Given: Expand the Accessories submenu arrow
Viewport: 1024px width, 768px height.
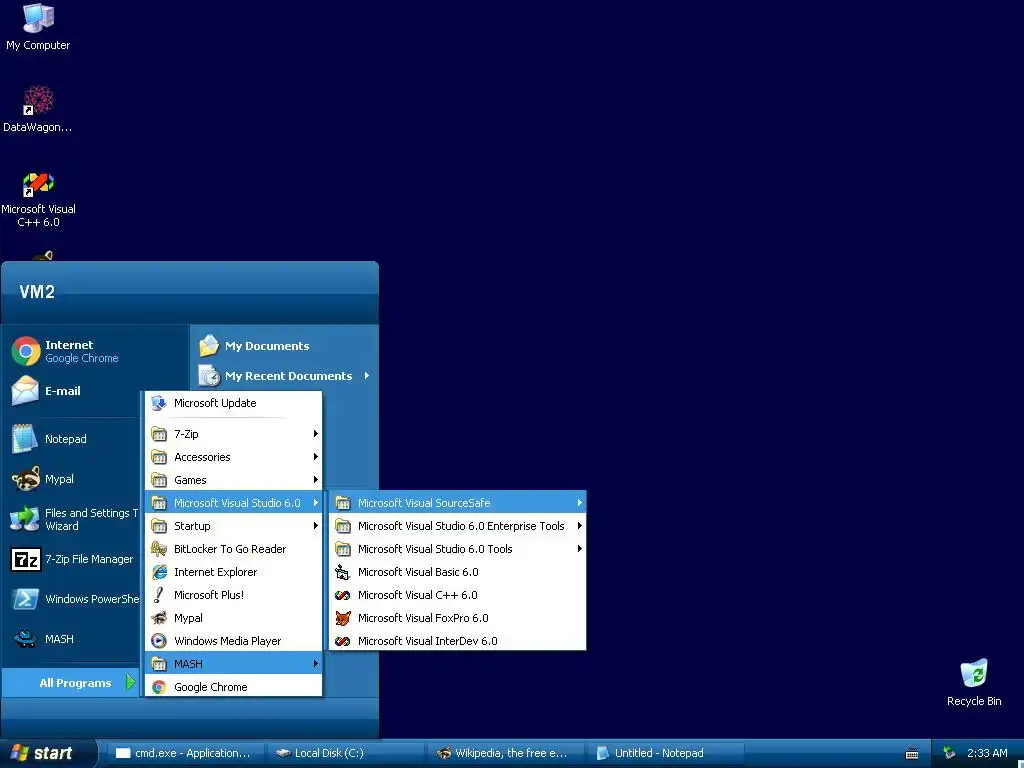Looking at the screenshot, I should (315, 456).
